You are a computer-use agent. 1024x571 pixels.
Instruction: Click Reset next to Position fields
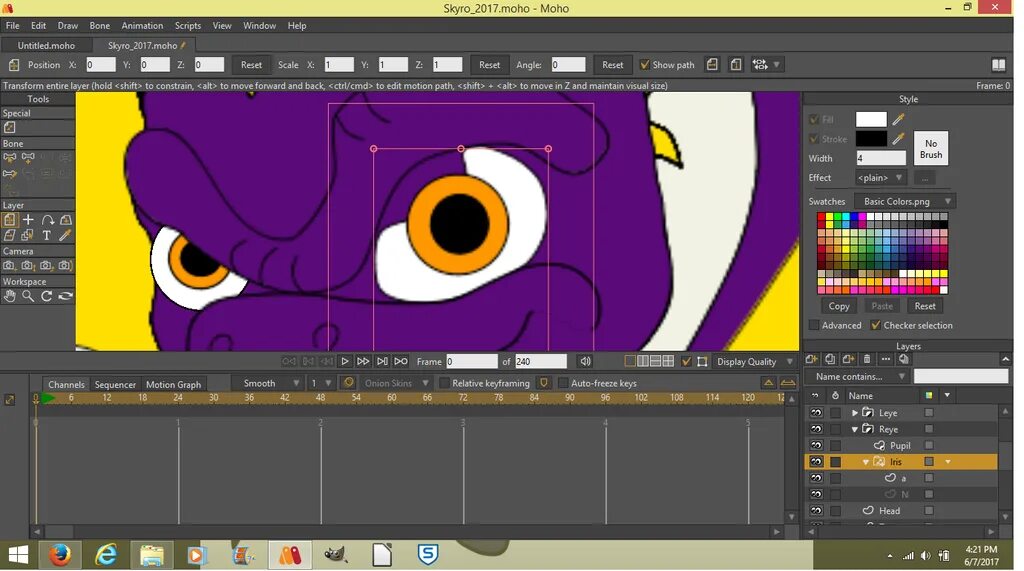pos(251,65)
